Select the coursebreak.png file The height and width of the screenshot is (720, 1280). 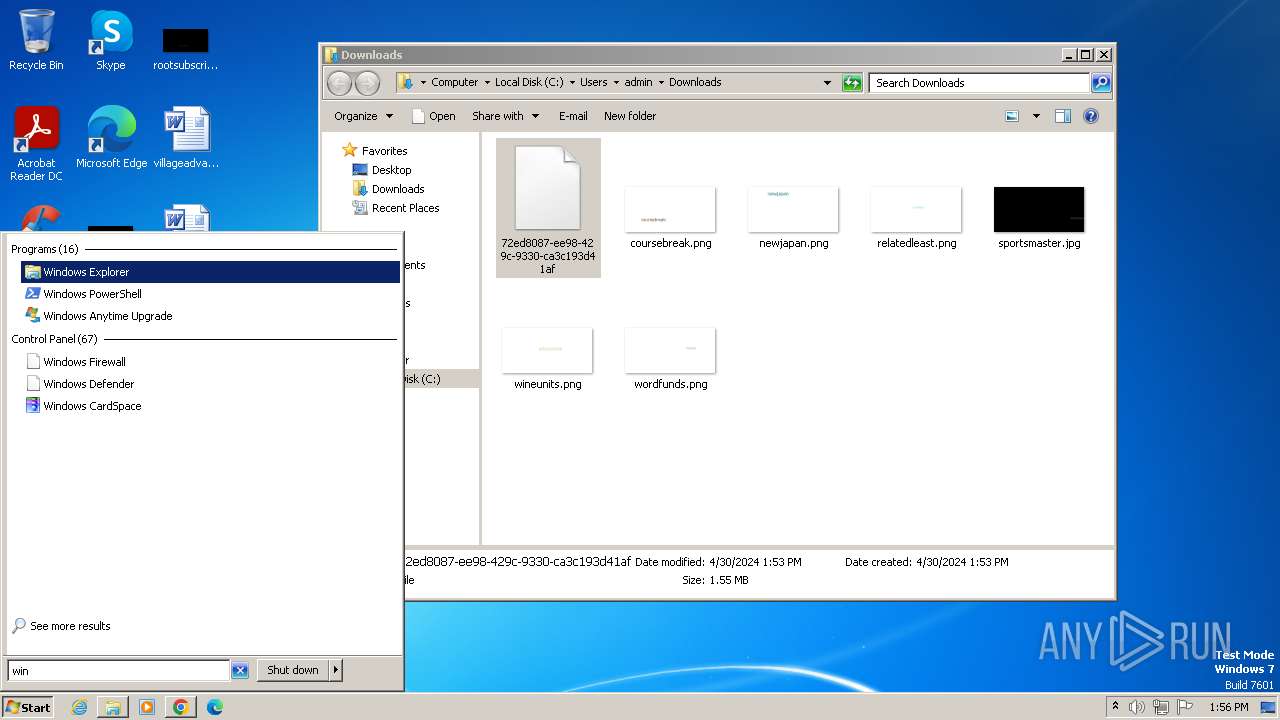point(671,217)
